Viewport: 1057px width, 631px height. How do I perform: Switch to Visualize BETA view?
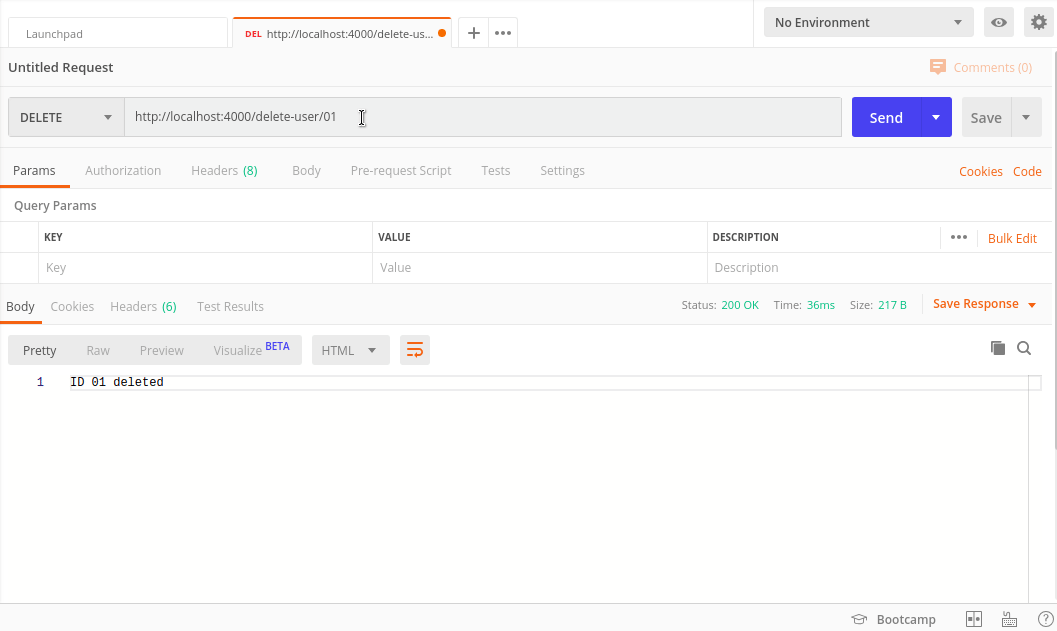point(251,350)
